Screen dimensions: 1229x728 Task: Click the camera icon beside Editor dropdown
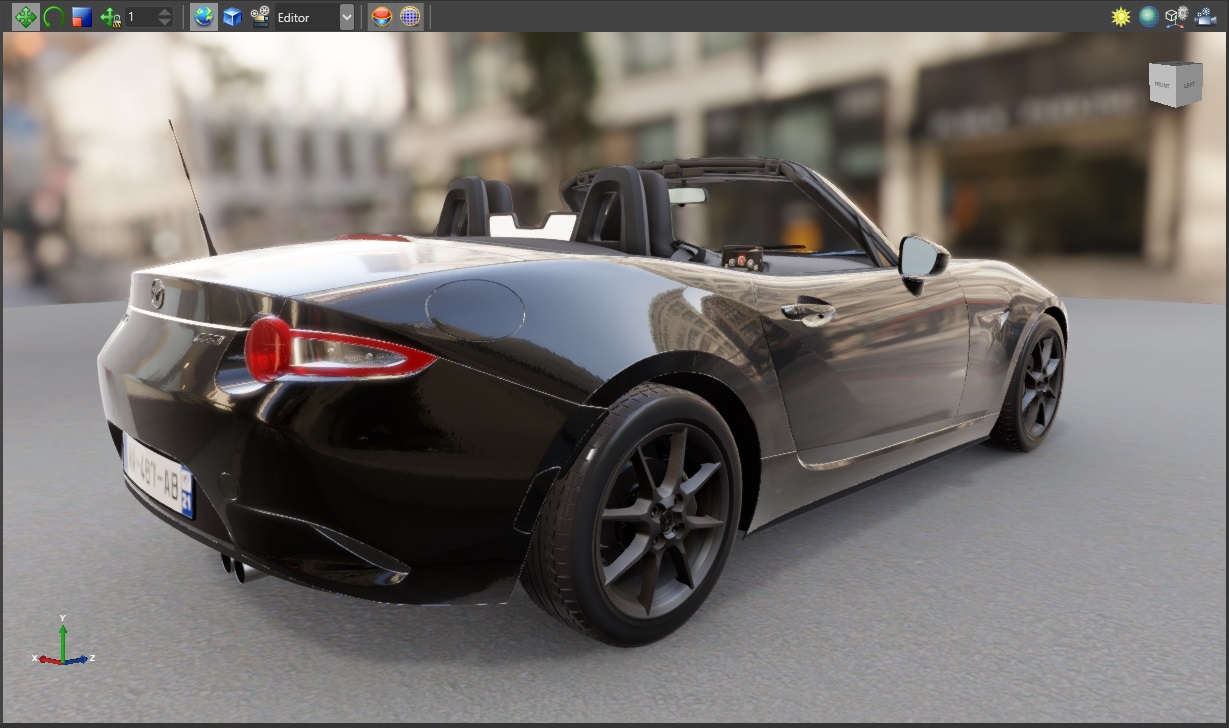(x=260, y=17)
